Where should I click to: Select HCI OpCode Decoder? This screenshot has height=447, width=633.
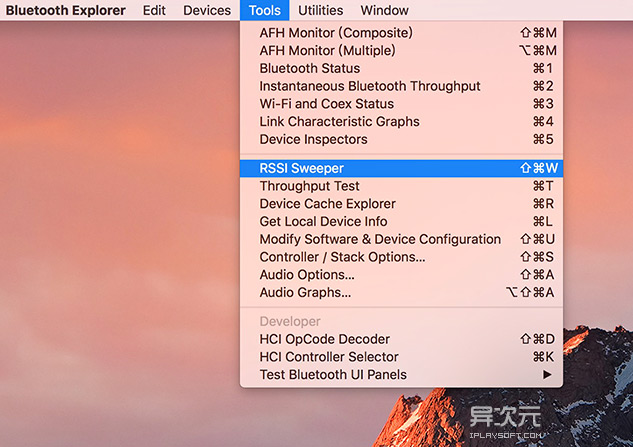324,339
